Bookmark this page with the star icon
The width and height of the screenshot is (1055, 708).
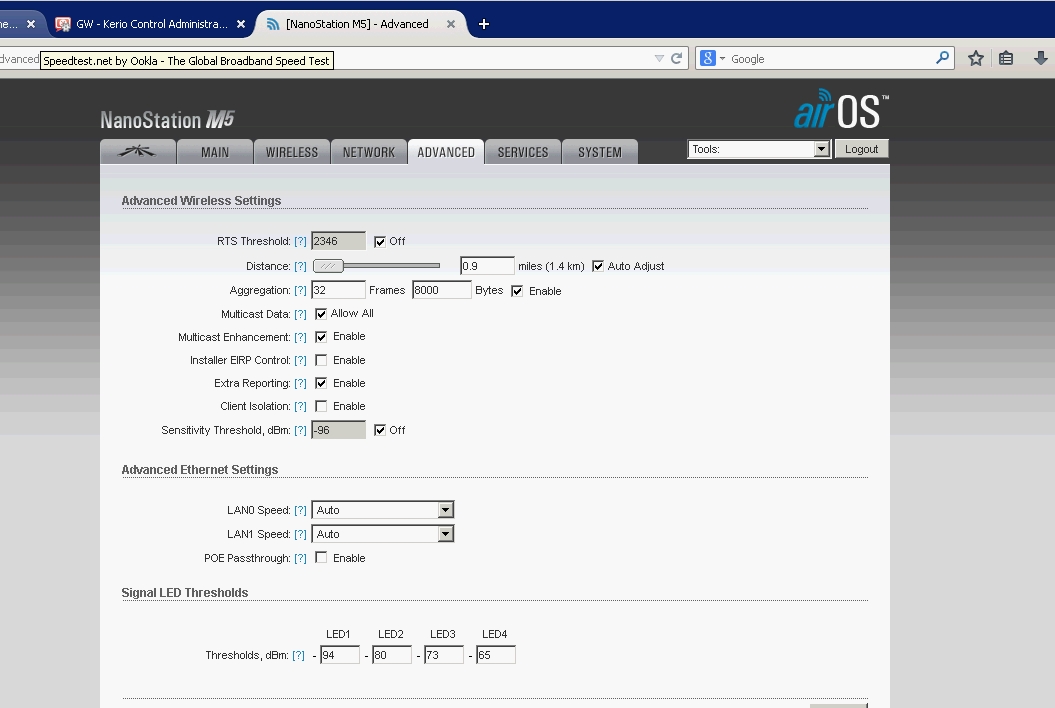pyautogui.click(x=976, y=59)
